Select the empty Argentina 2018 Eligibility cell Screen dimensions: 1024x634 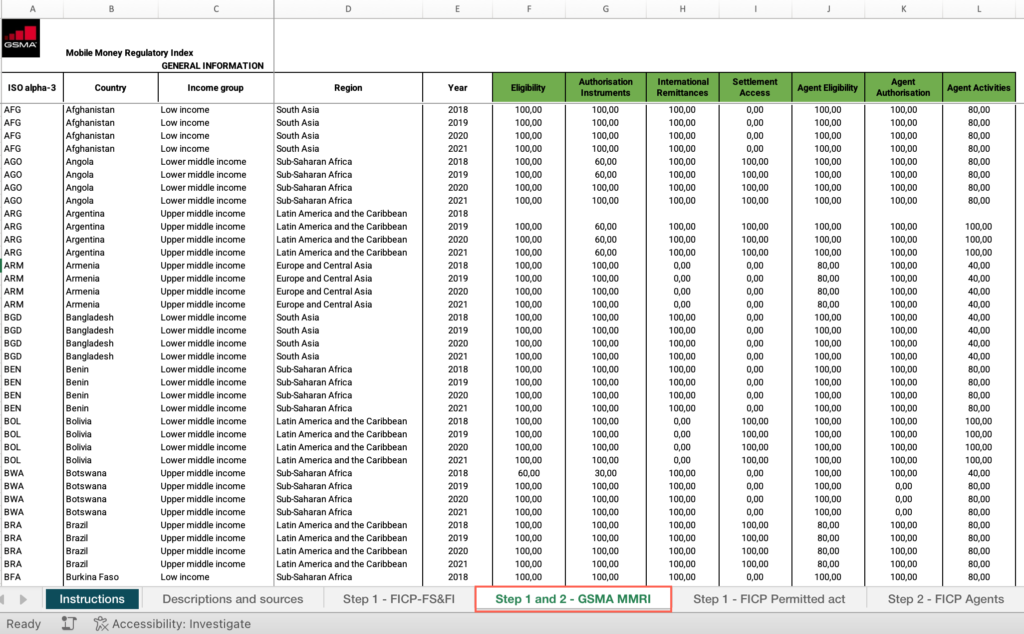(528, 214)
